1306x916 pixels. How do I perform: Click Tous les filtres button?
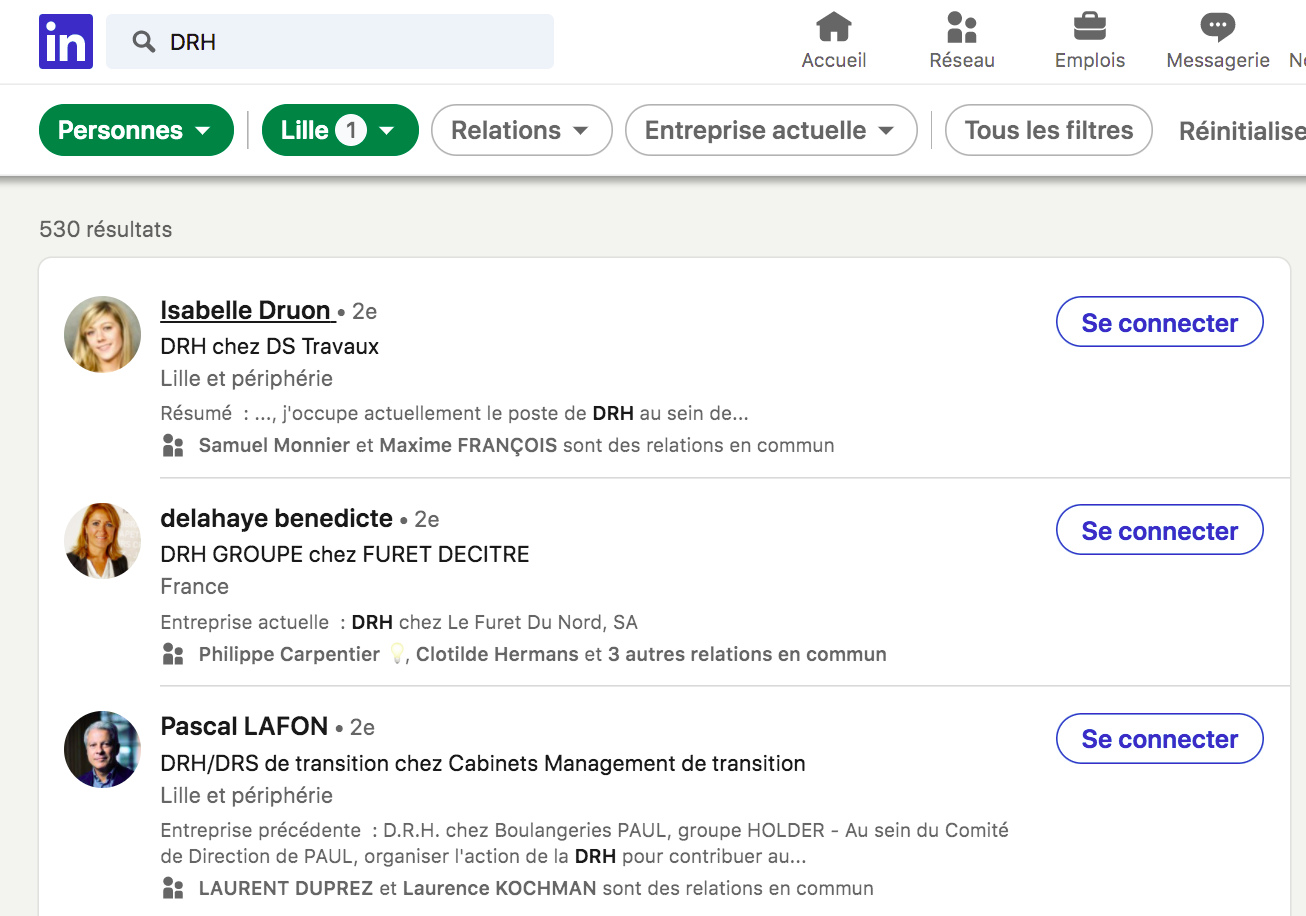[x=1048, y=130]
